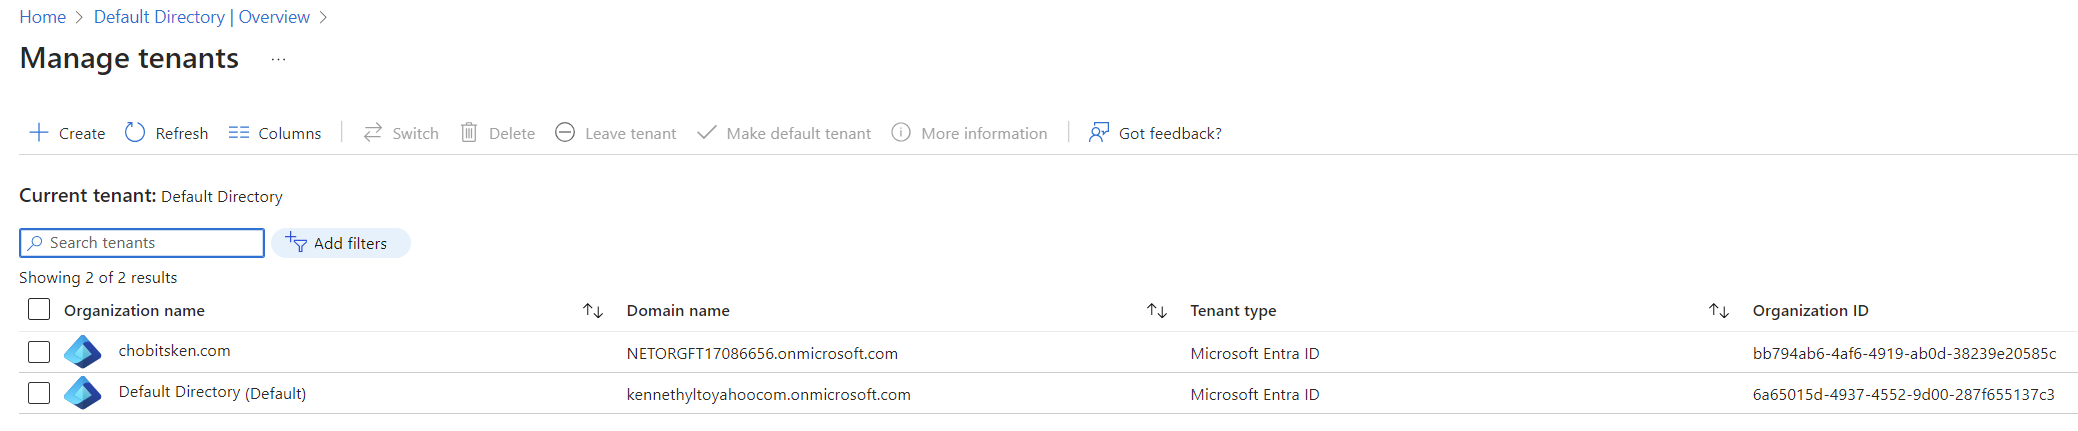2078x431 pixels.
Task: Click the Create button label
Action: click(x=82, y=133)
